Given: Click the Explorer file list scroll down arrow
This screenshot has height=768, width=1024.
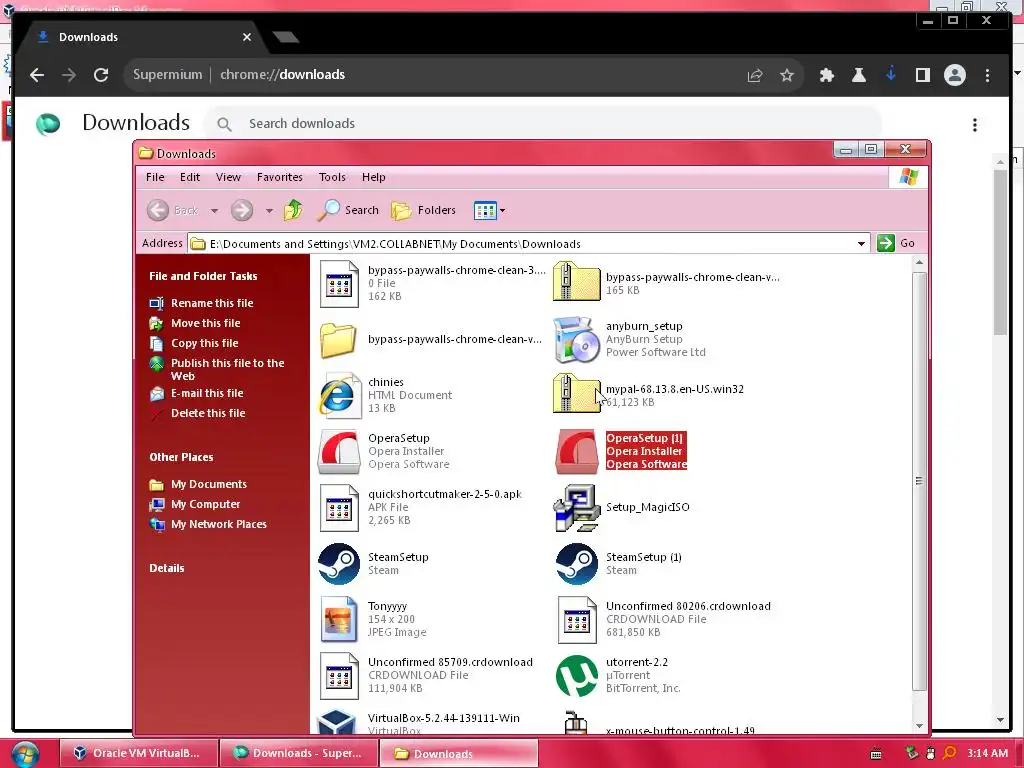Looking at the screenshot, I should [920, 726].
